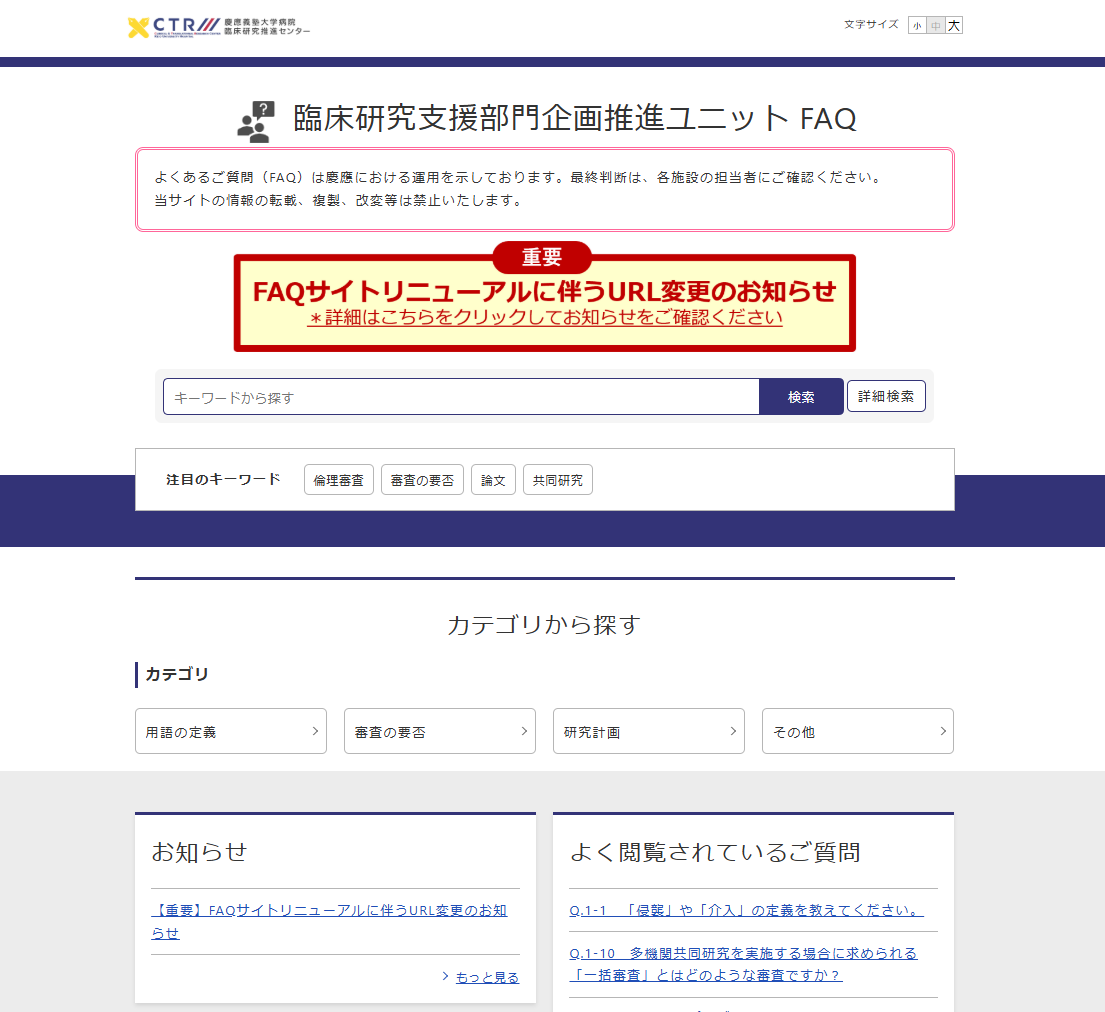Click the CTR Keio University Hospital logo
The image size is (1105, 1012).
218,27
